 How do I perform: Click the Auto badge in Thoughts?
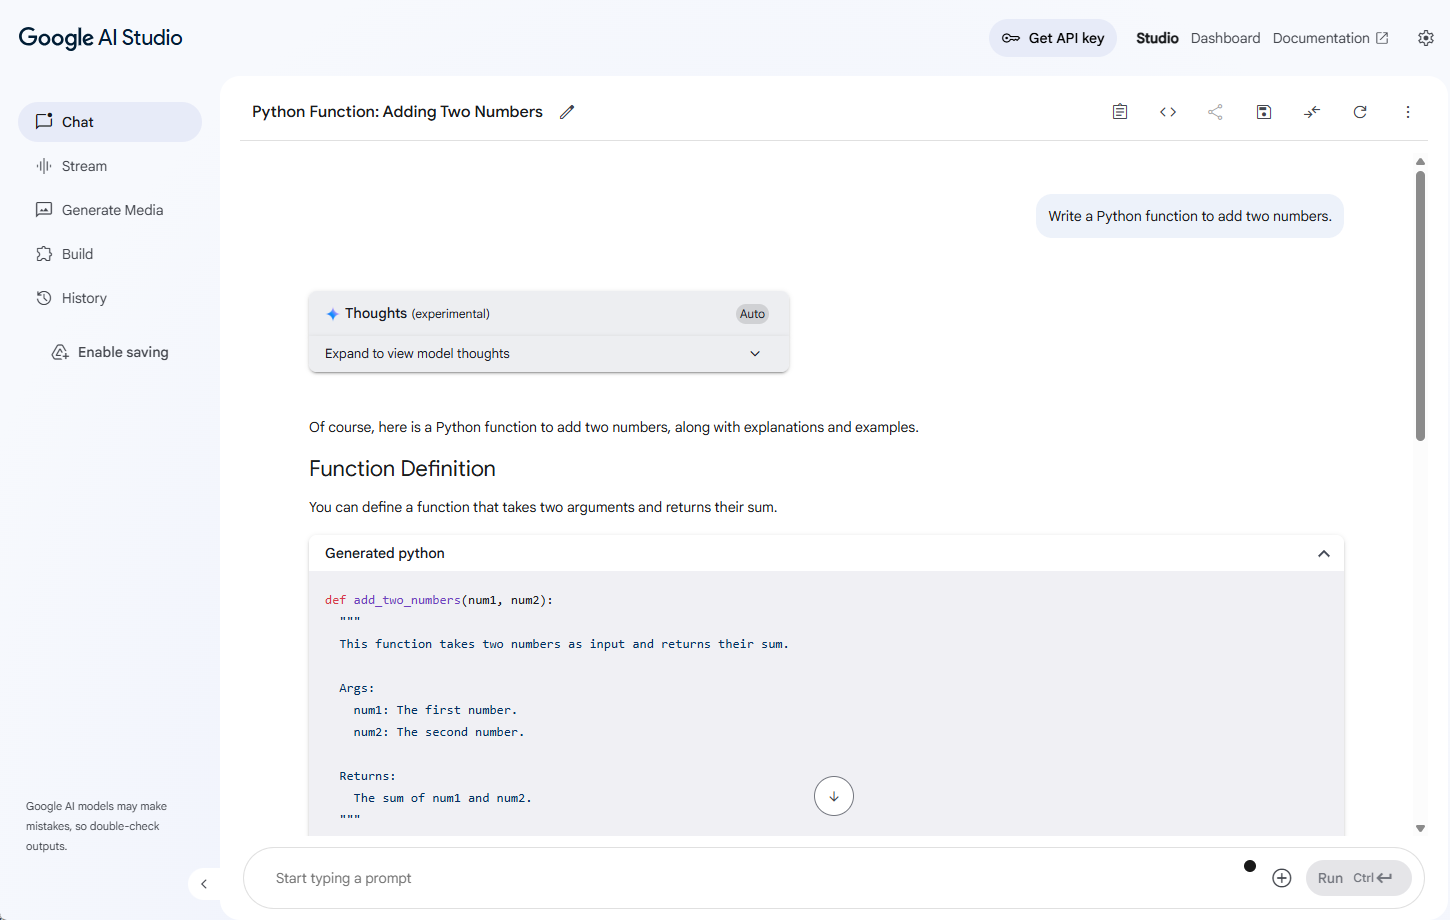tap(752, 314)
